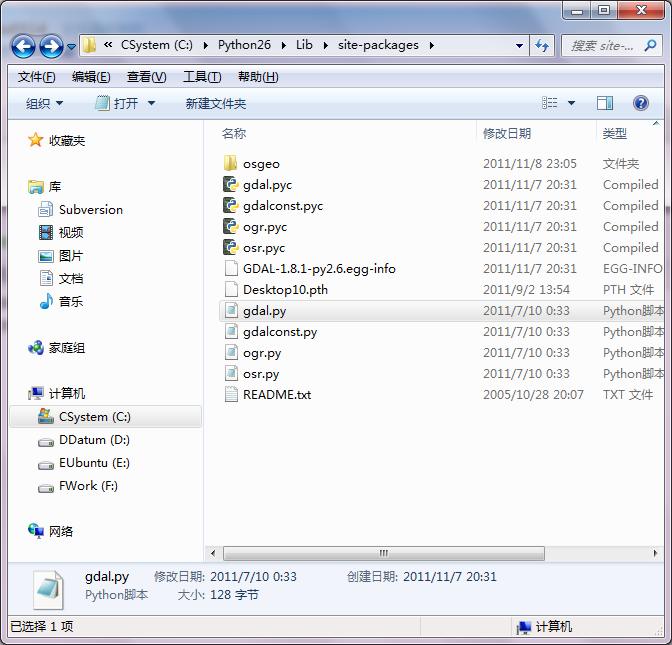Open the 编辑(E) menu
Viewport: 672px width, 645px height.
[x=91, y=77]
